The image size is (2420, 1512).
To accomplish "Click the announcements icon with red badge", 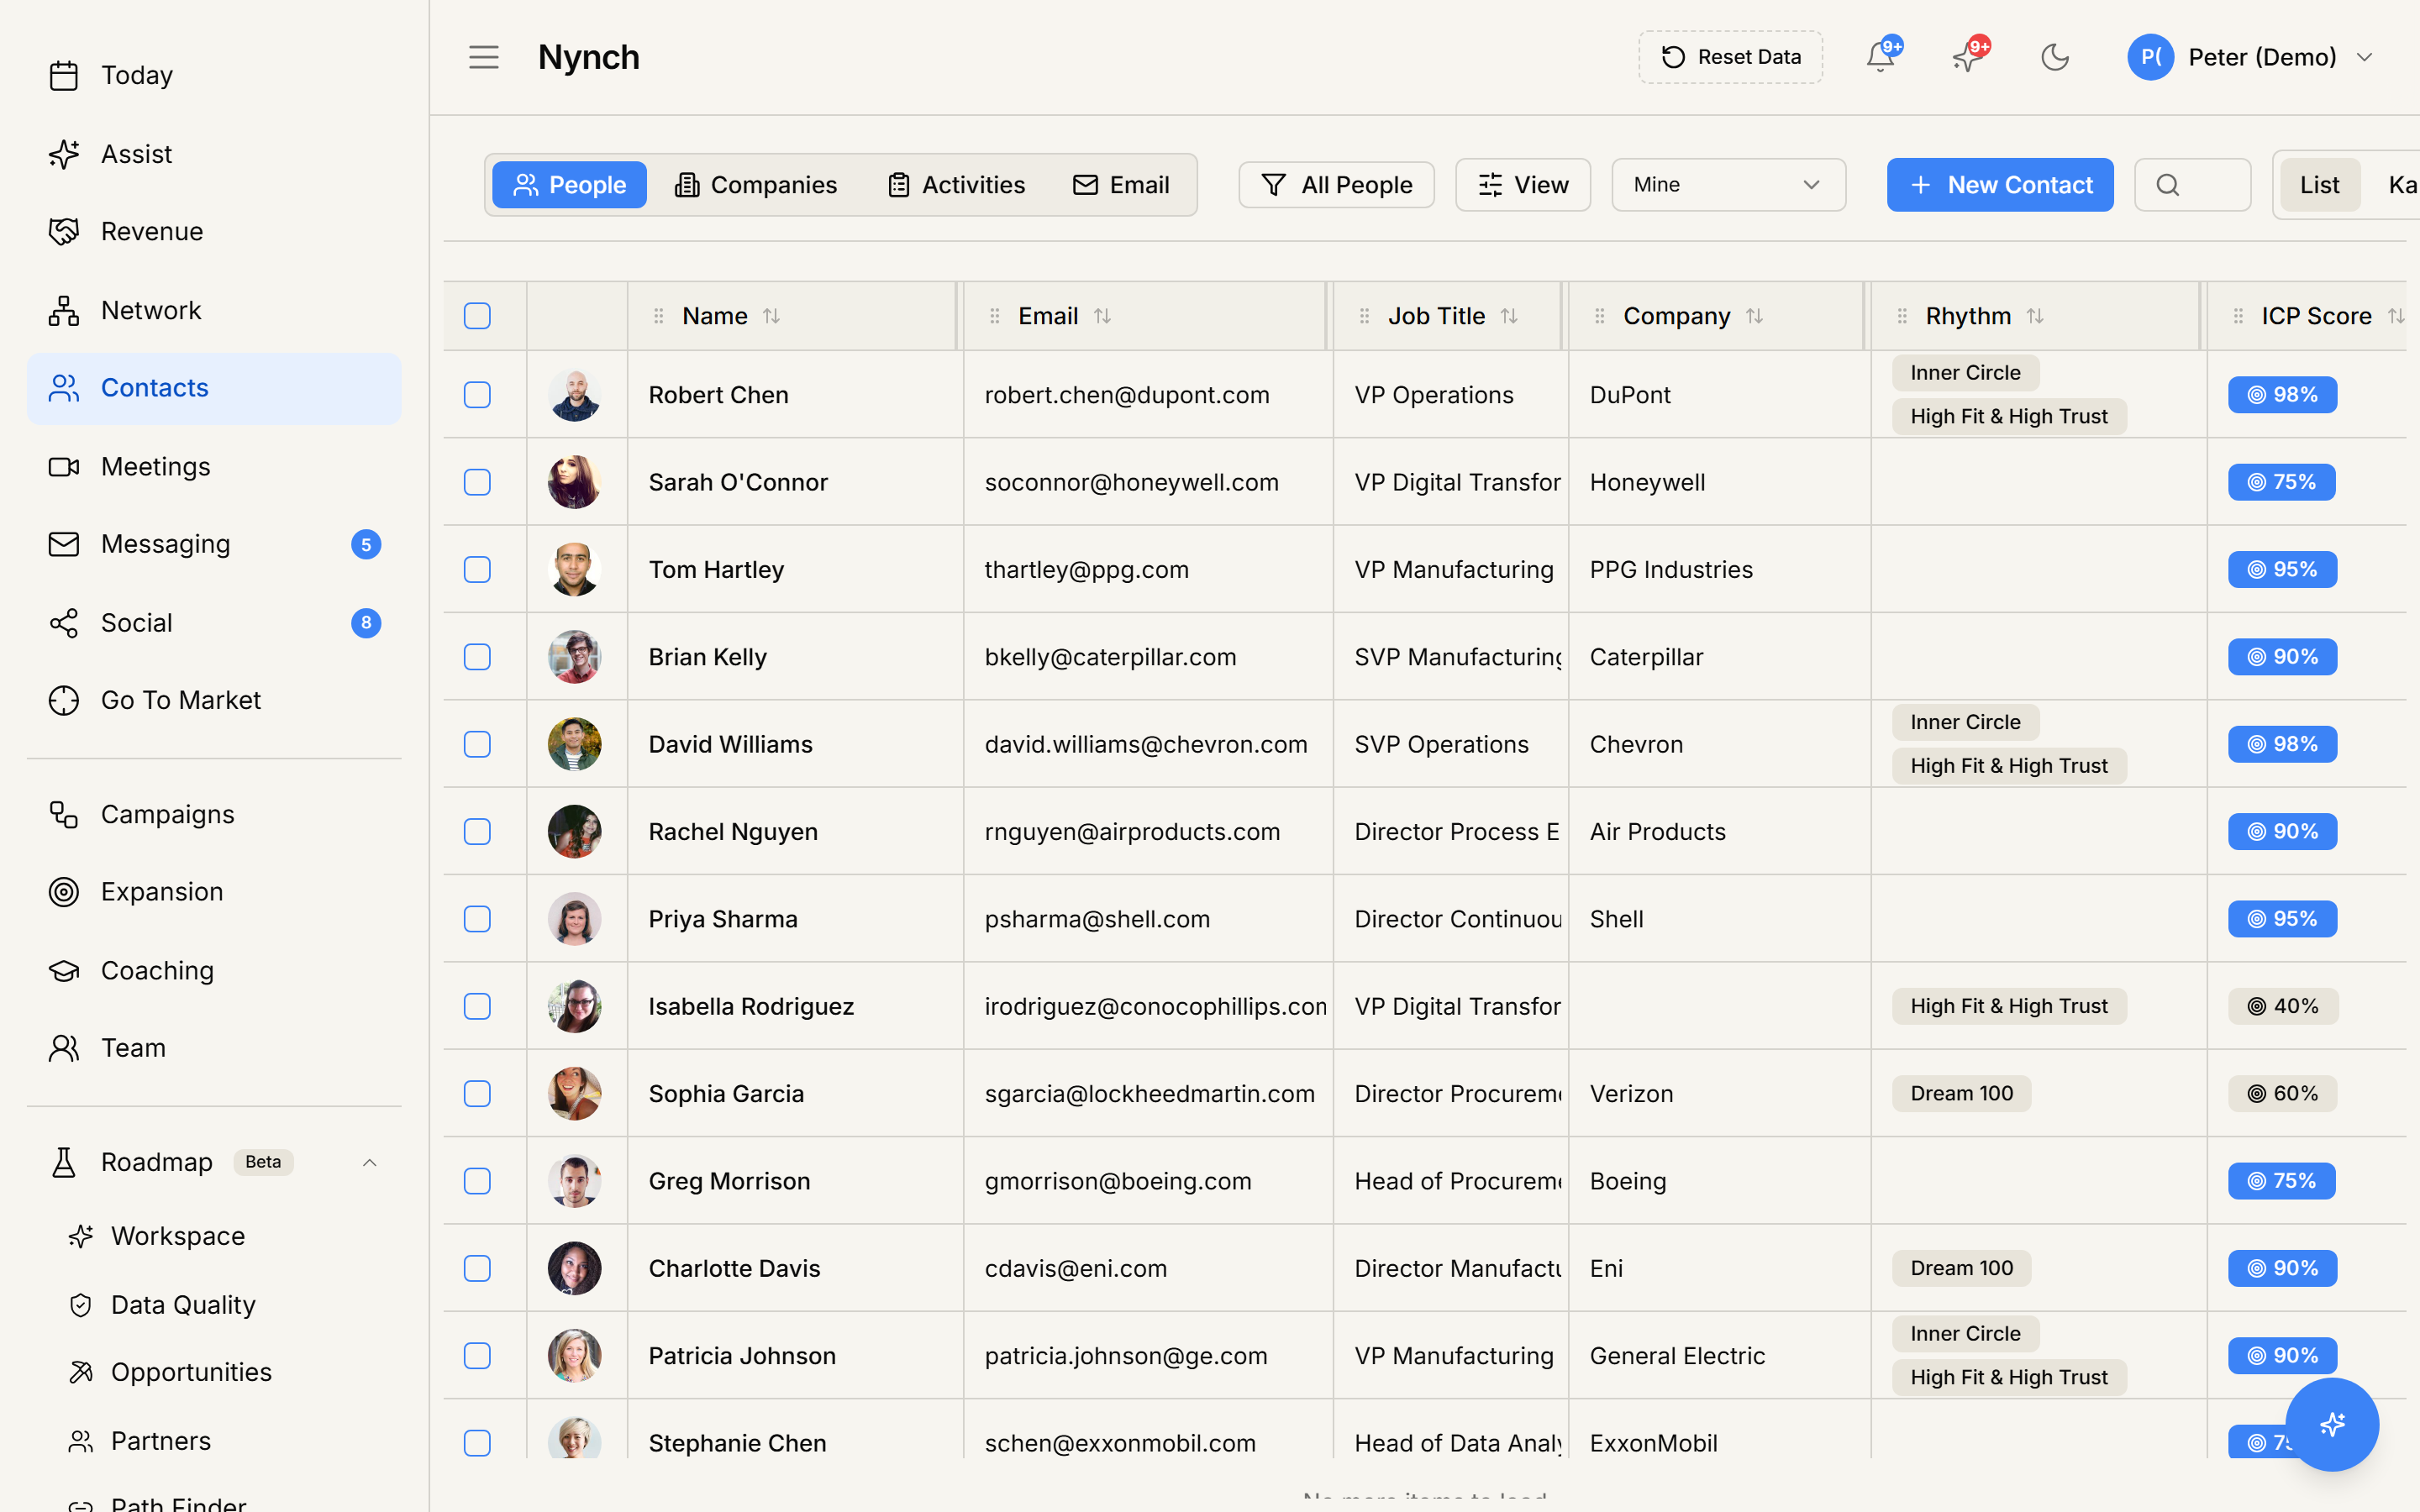I will coord(1968,57).
